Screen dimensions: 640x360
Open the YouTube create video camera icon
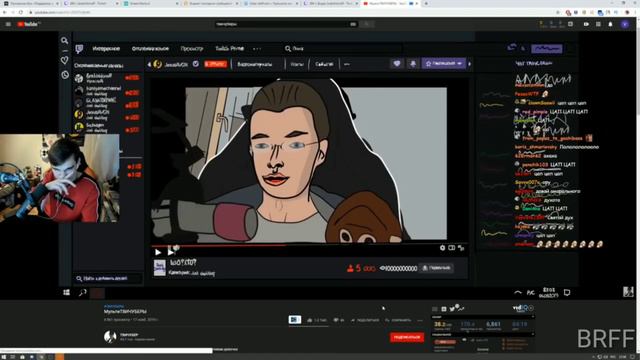click(x=586, y=24)
